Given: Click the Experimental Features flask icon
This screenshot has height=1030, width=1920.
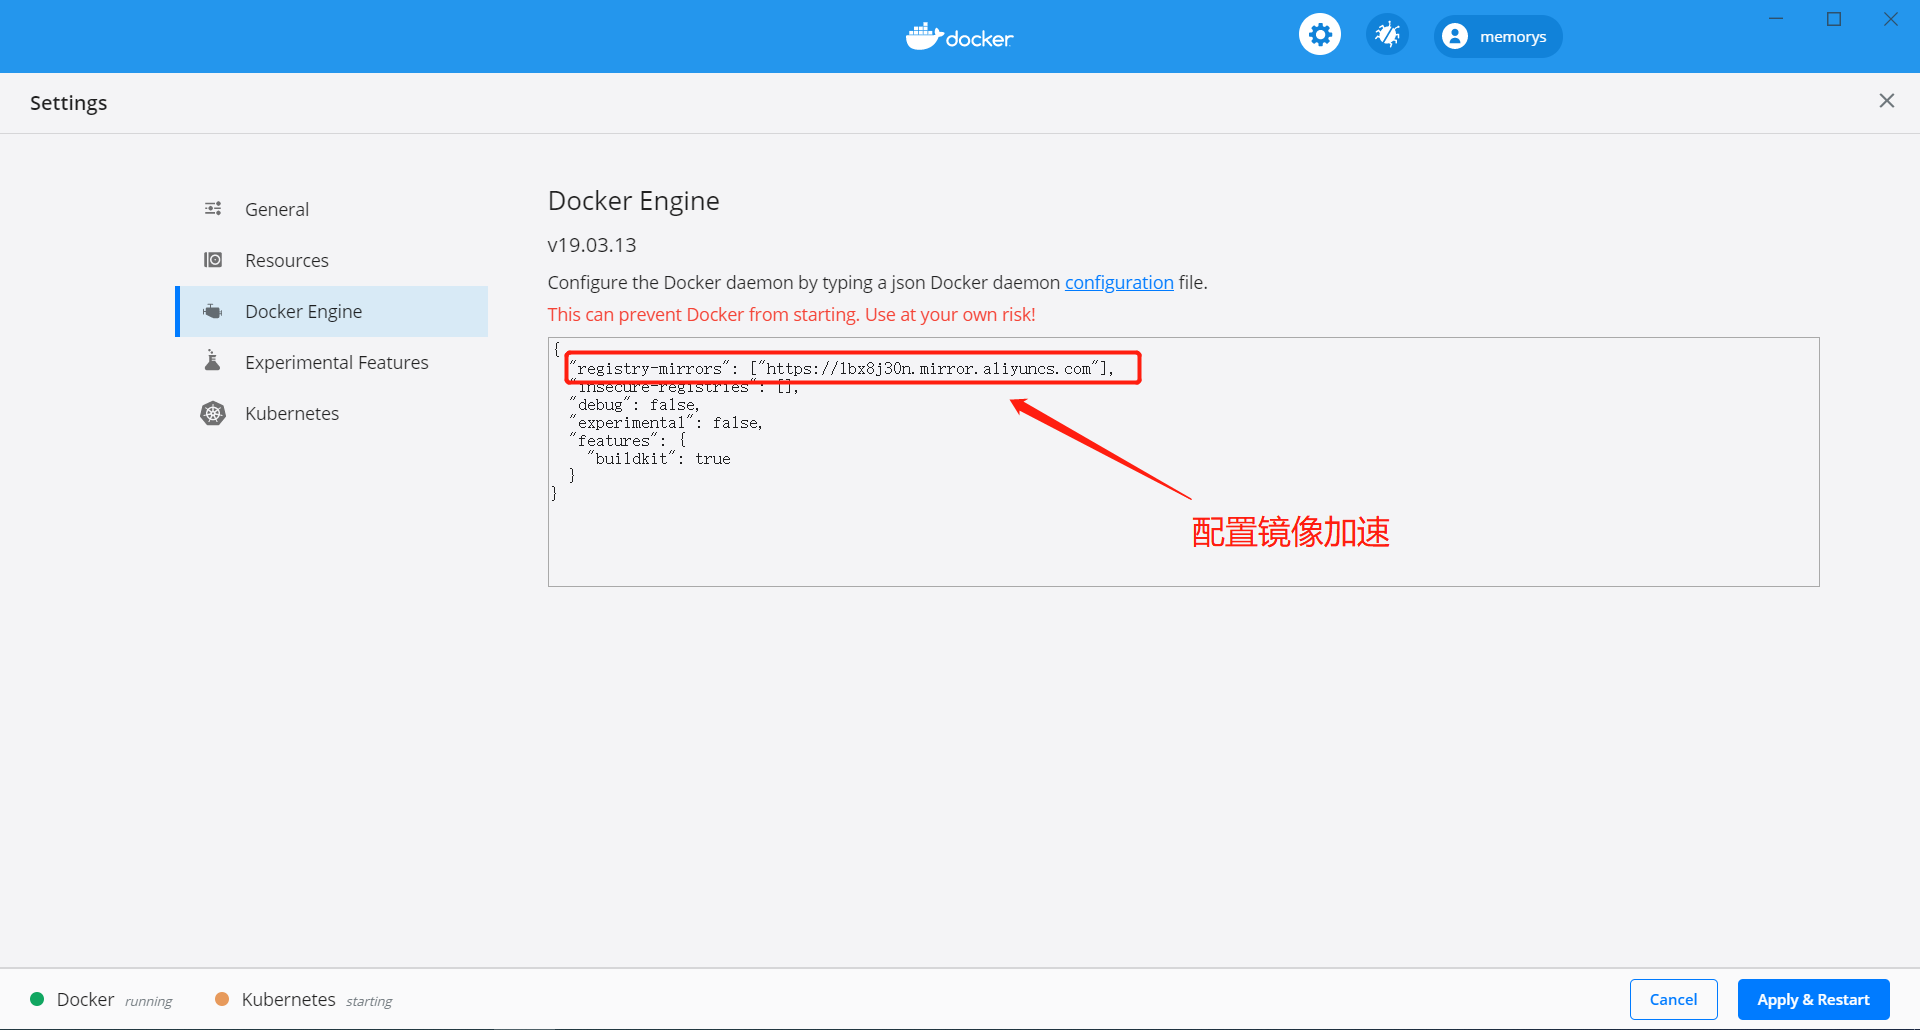Looking at the screenshot, I should pos(212,360).
